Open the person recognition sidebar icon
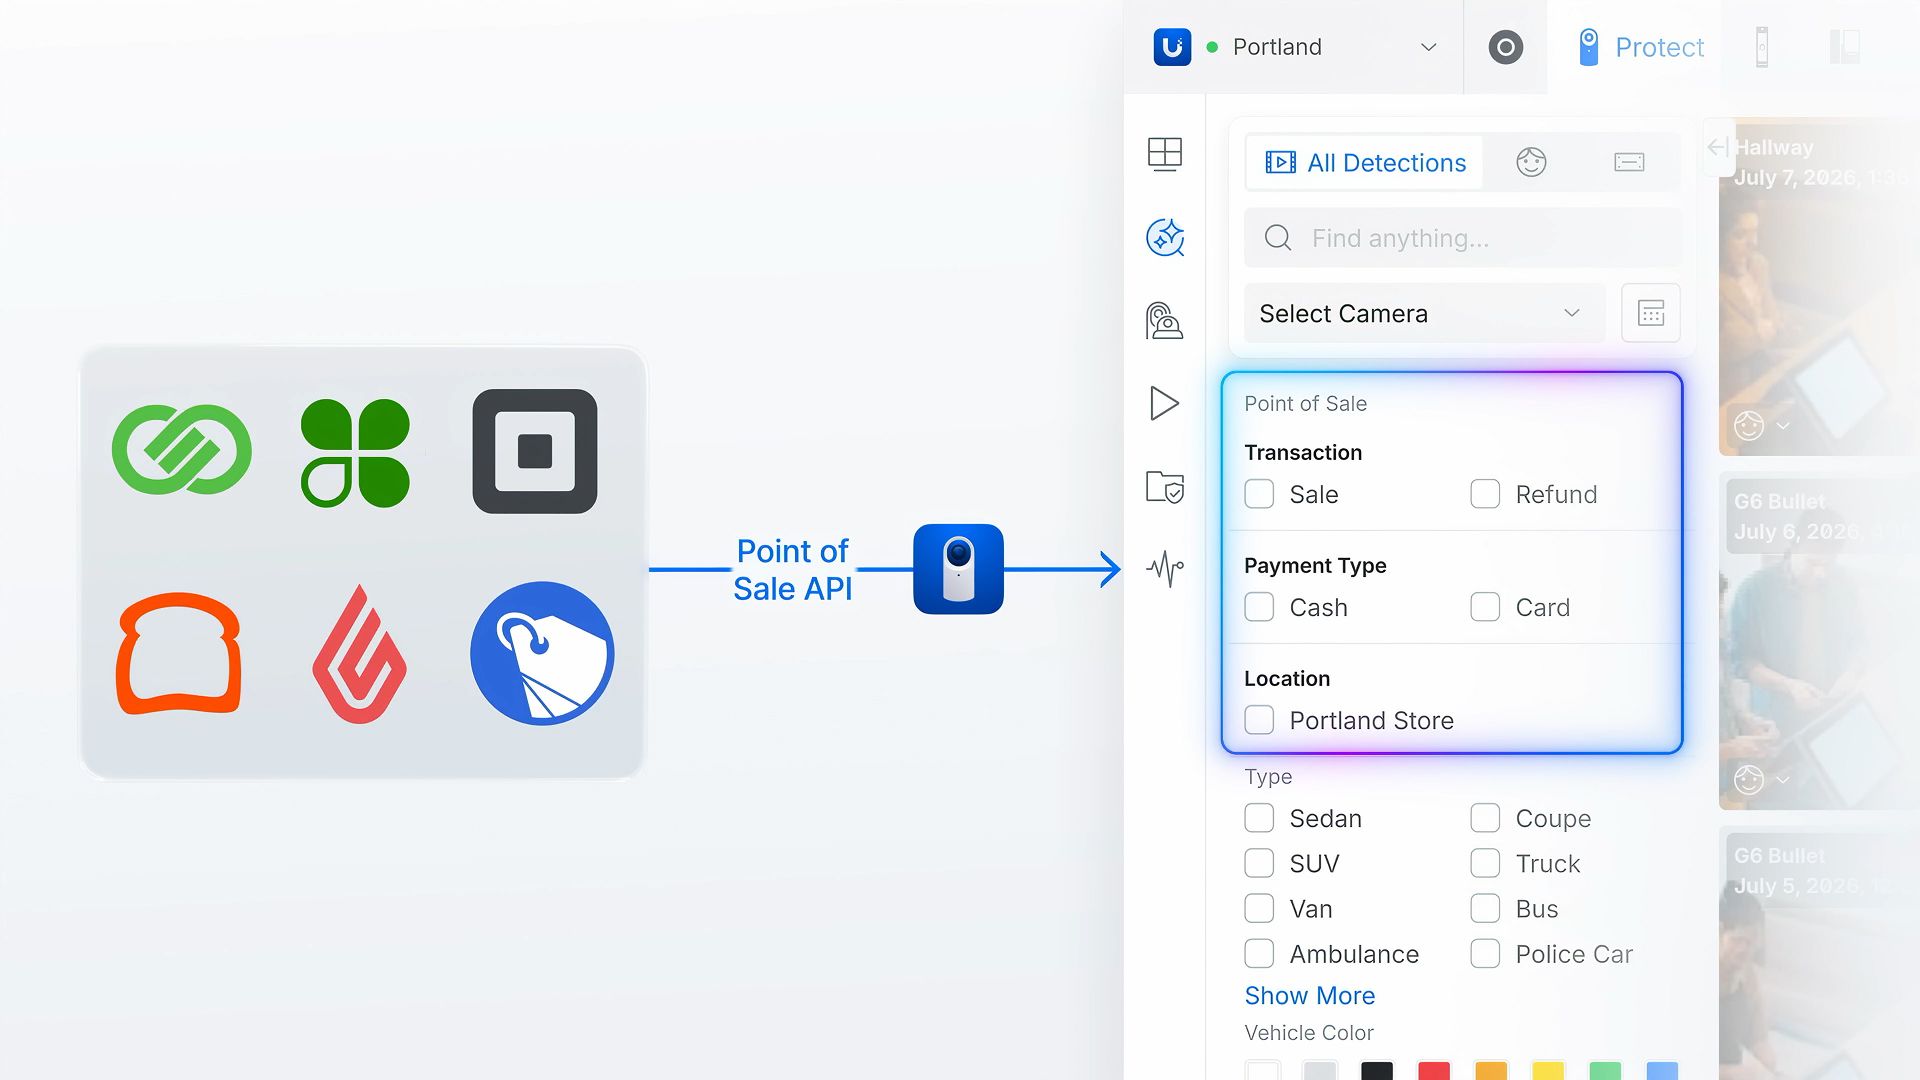 (x=1165, y=321)
